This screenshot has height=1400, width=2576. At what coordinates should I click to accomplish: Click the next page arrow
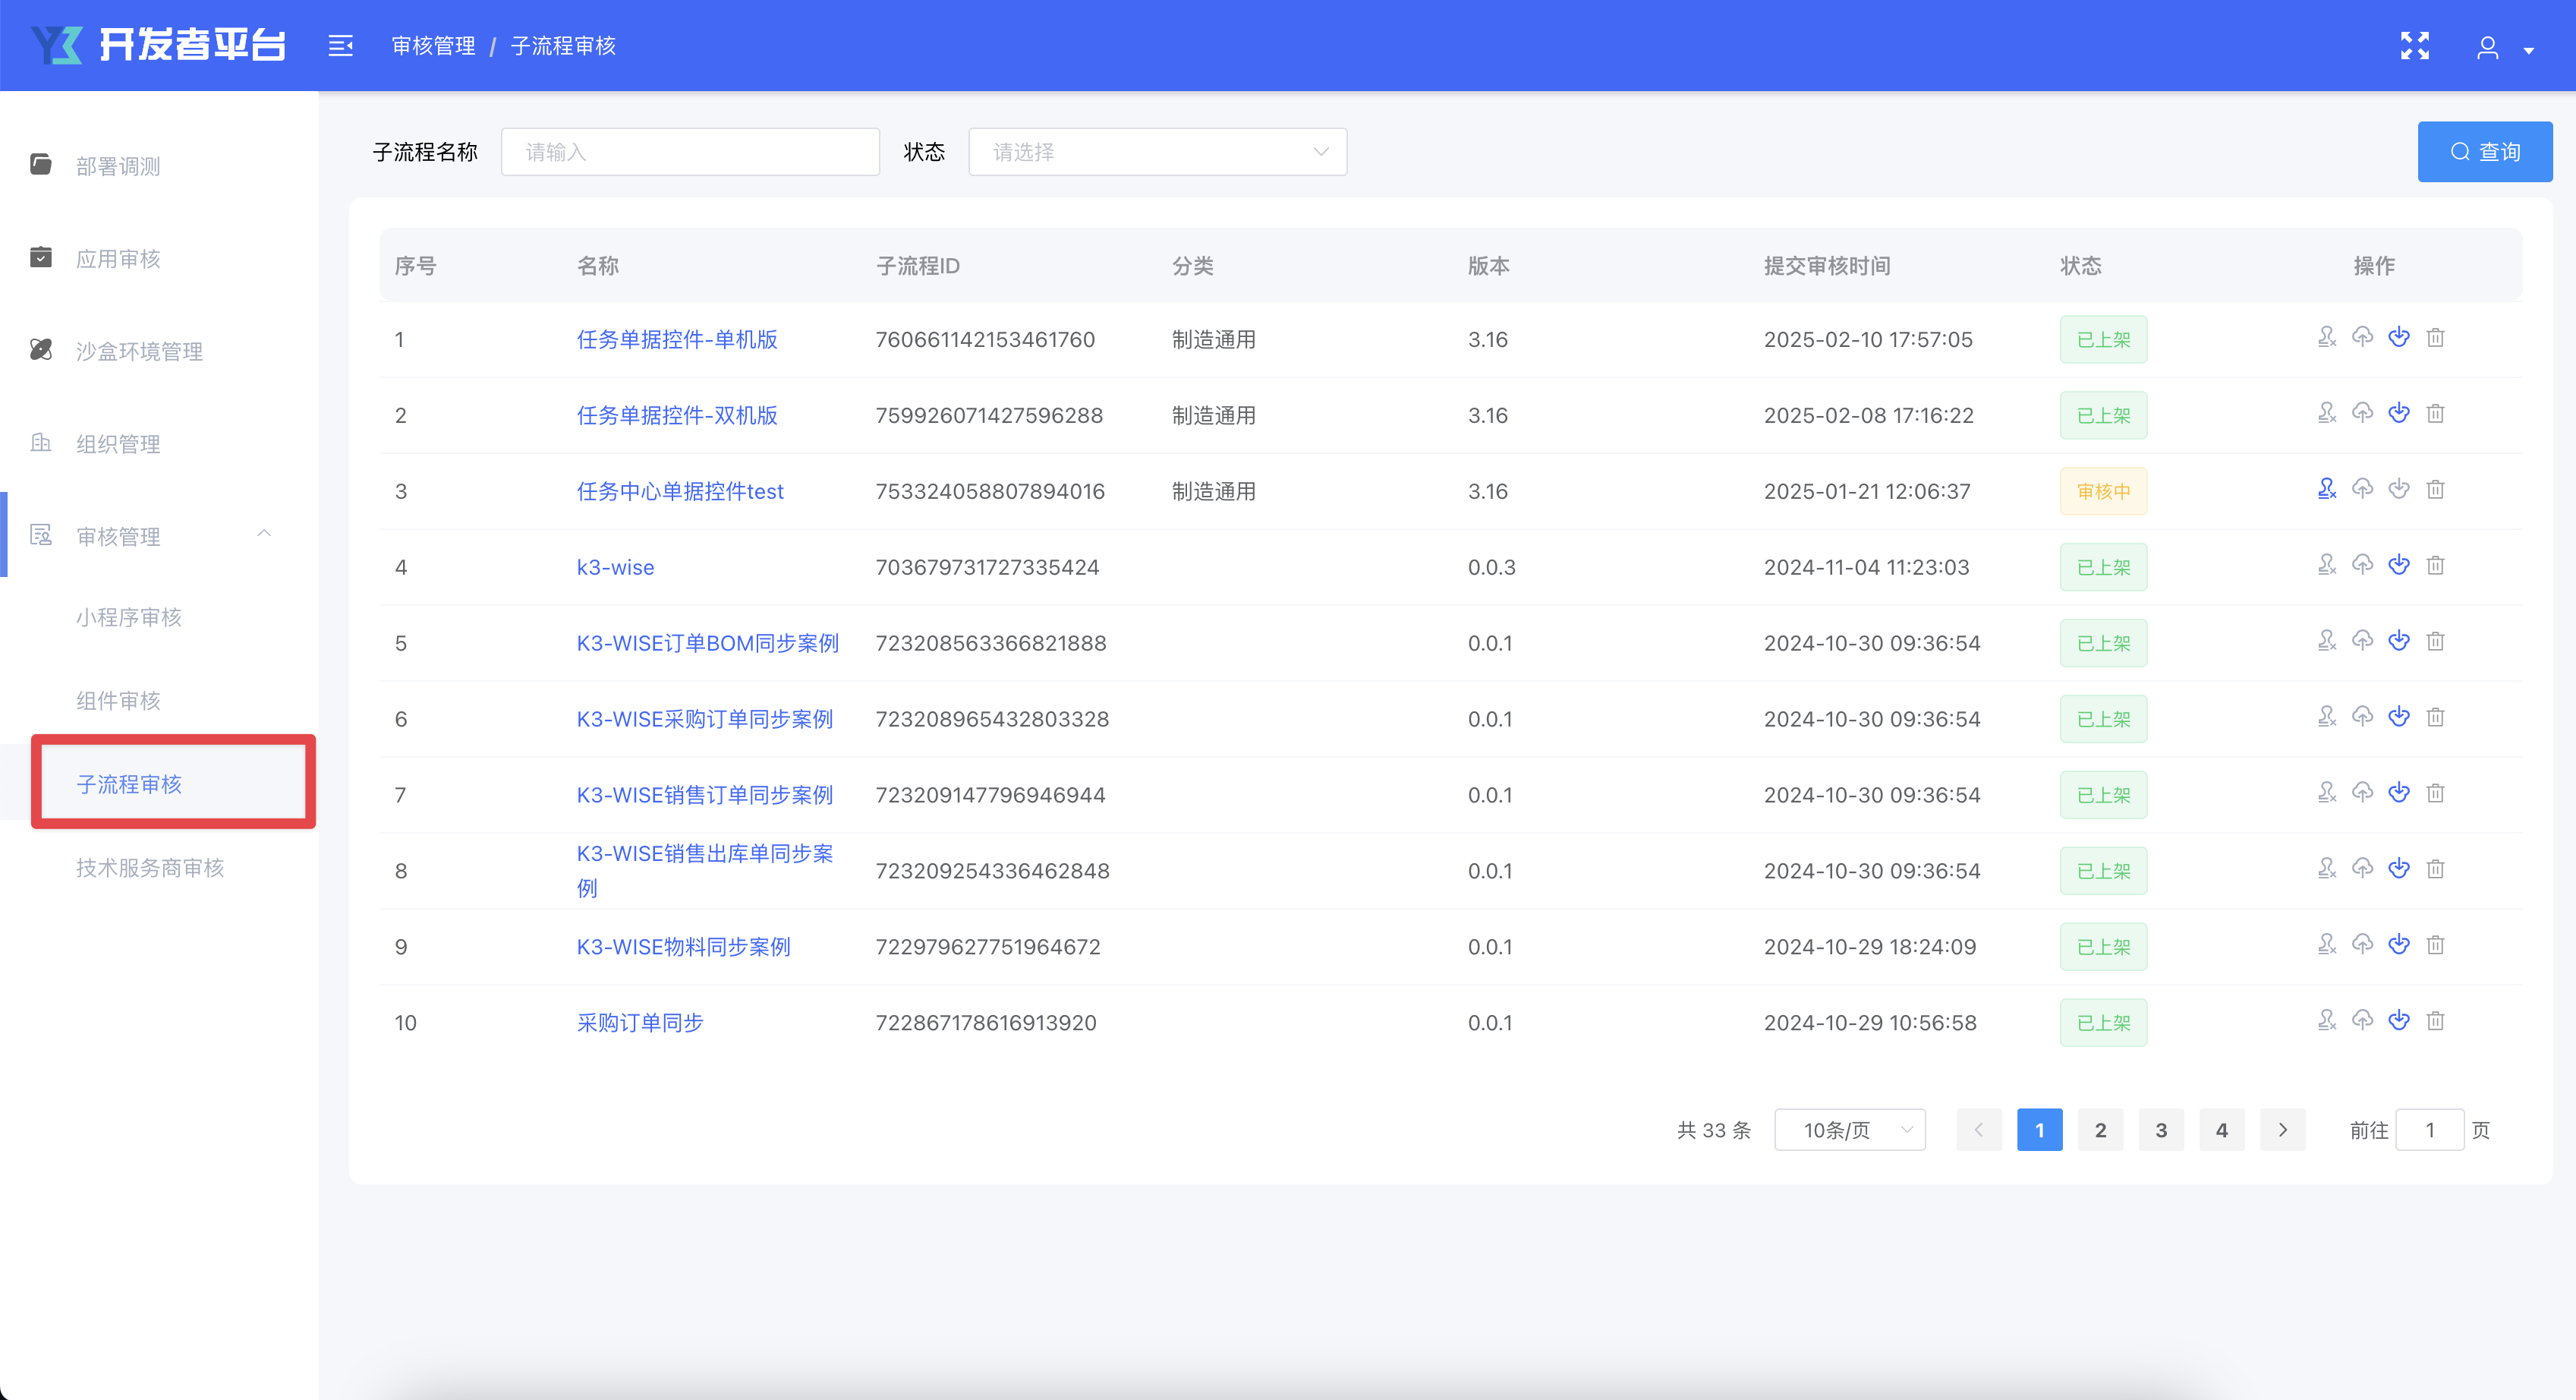[2282, 1130]
